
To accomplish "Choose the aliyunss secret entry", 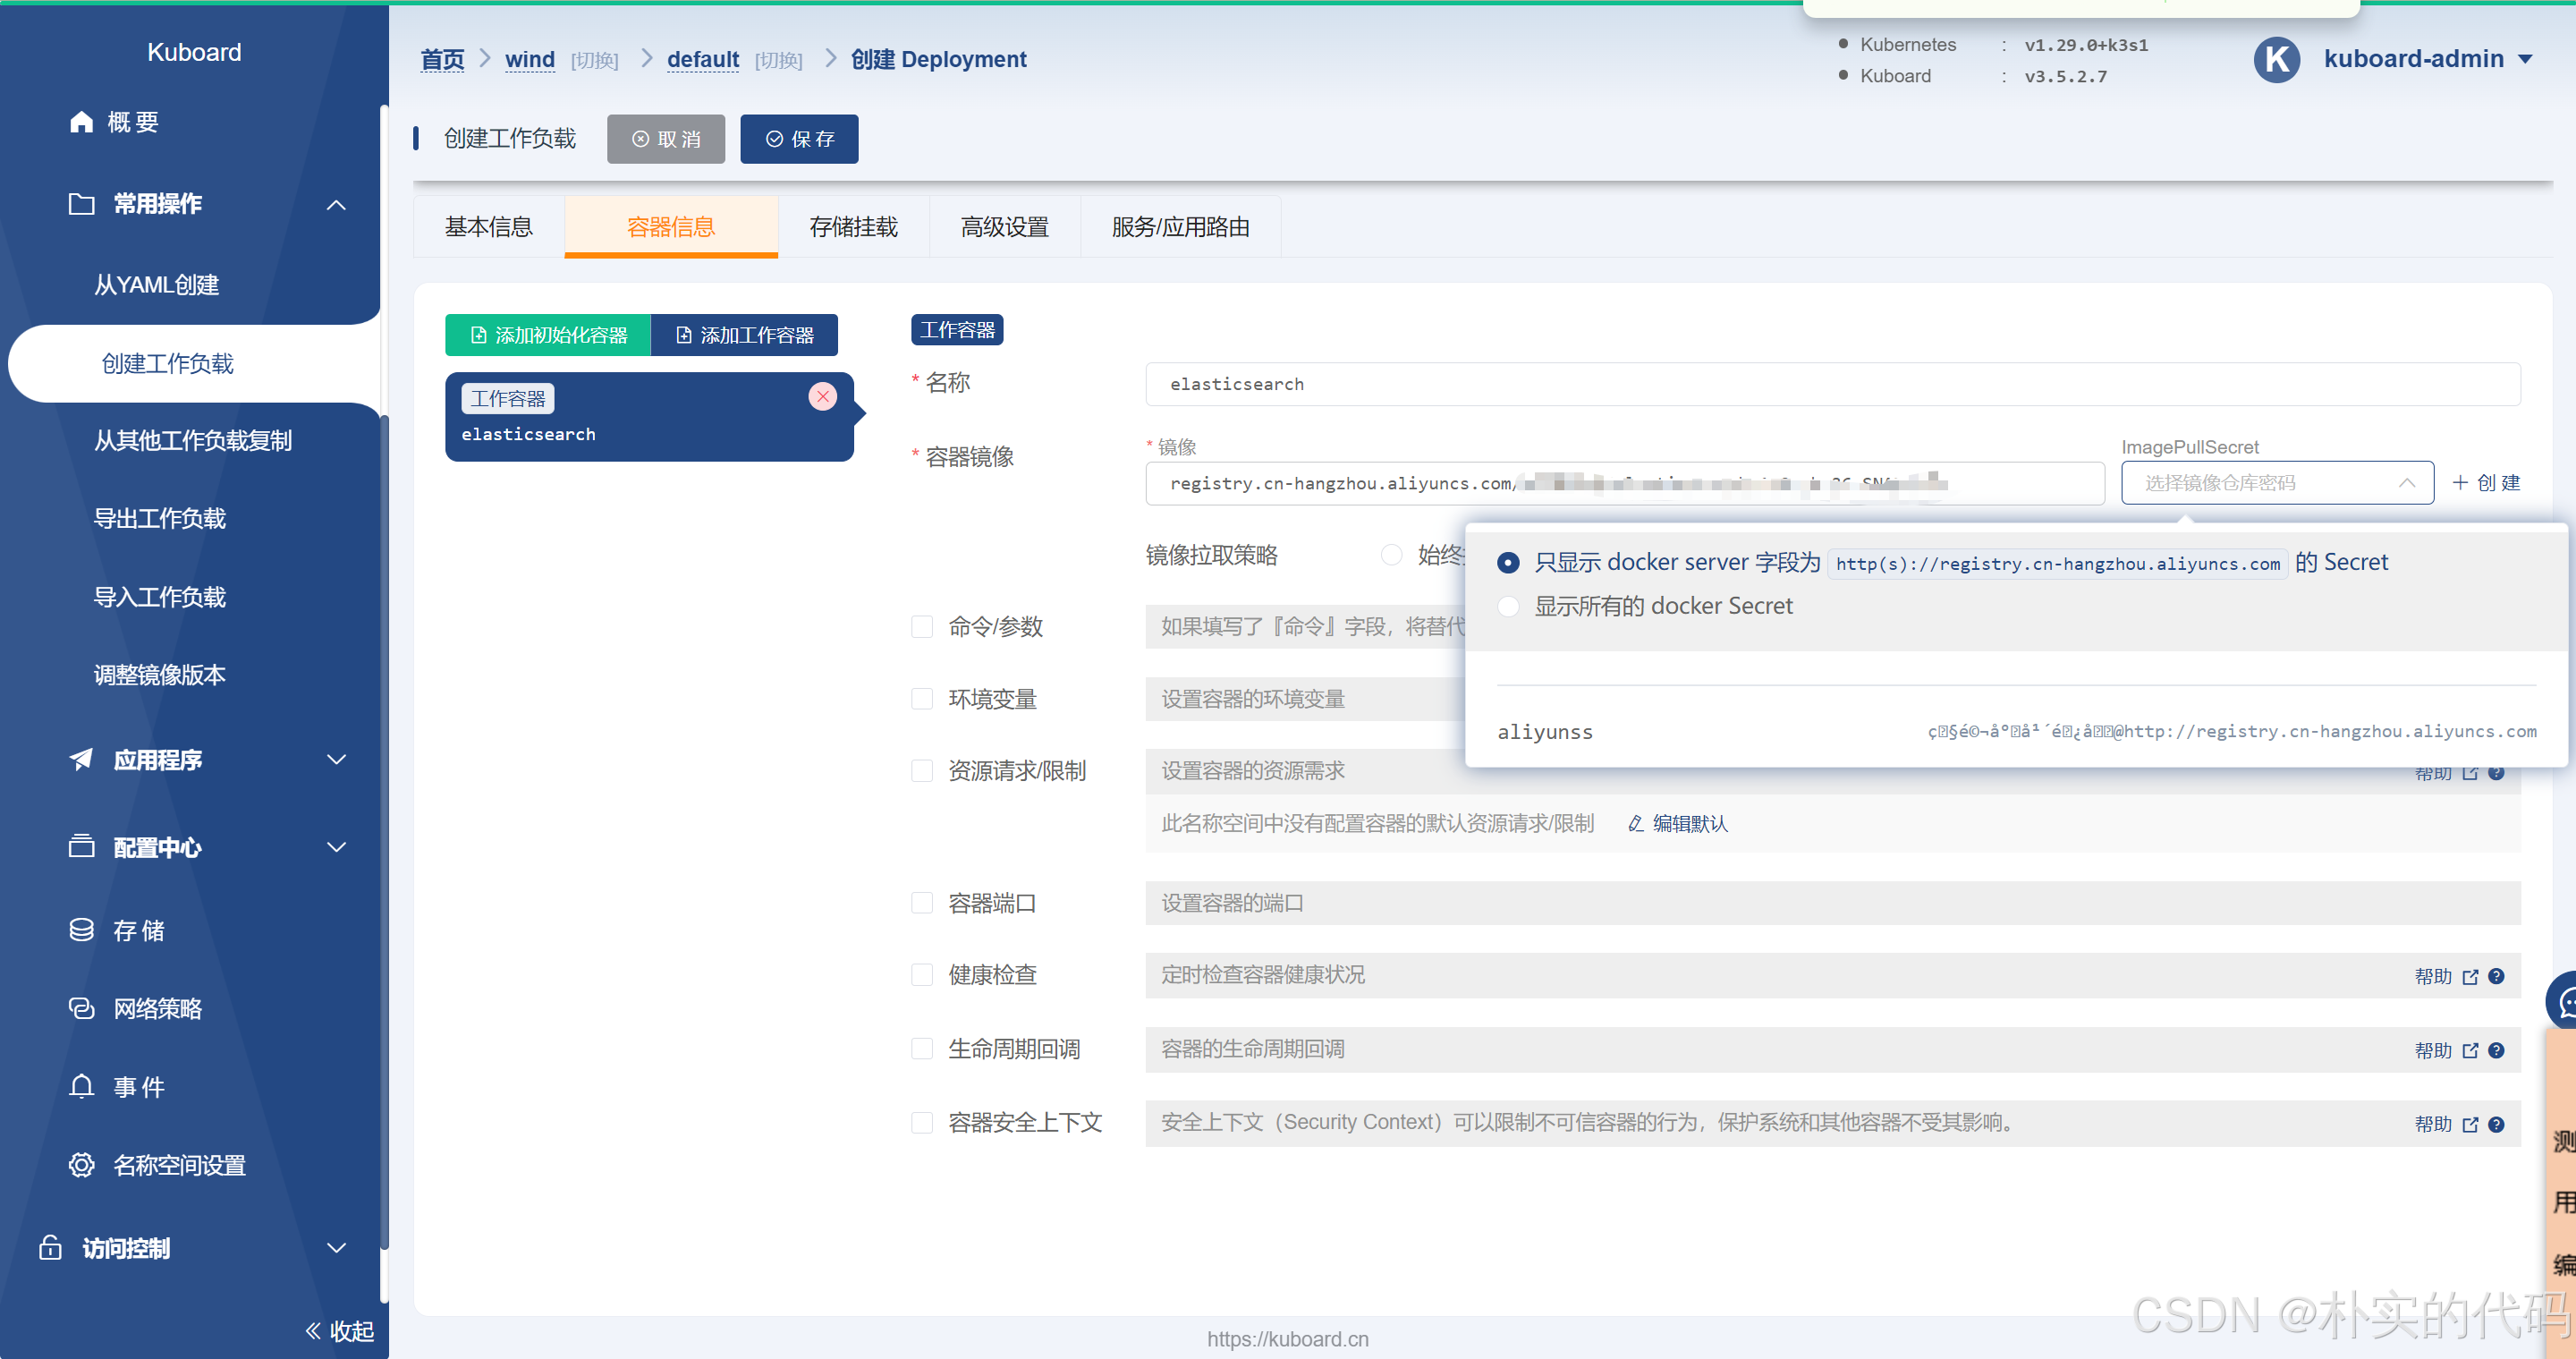I will click(1545, 732).
